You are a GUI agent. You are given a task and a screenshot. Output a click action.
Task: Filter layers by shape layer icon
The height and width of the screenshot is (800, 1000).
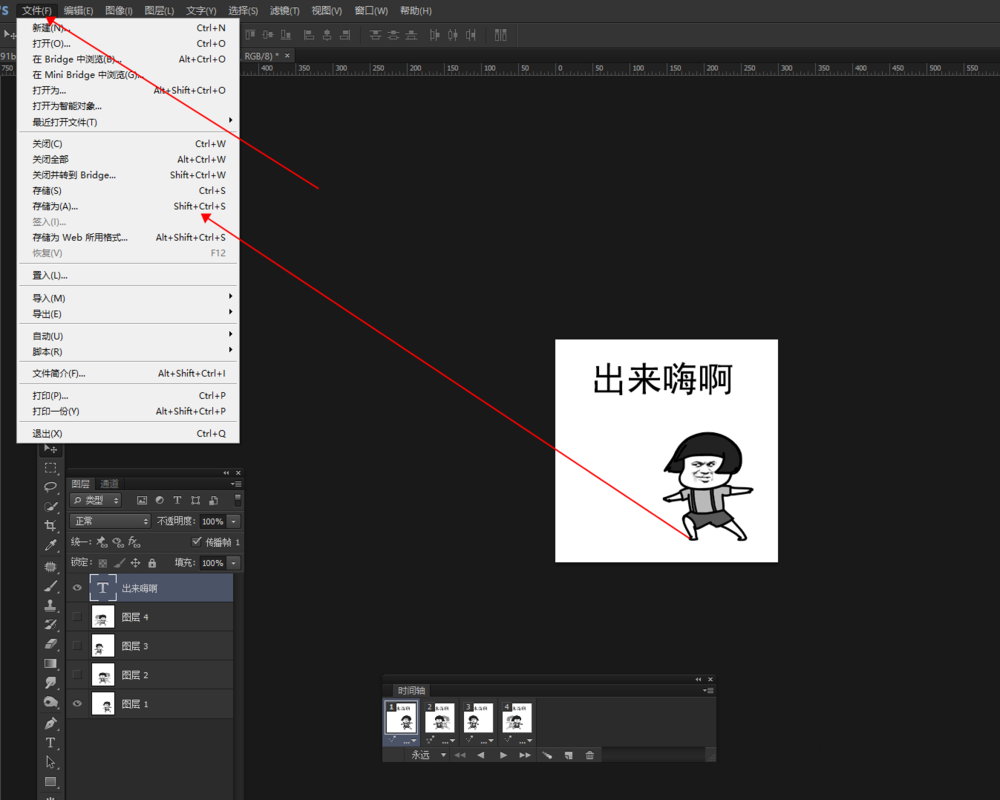[x=195, y=501]
